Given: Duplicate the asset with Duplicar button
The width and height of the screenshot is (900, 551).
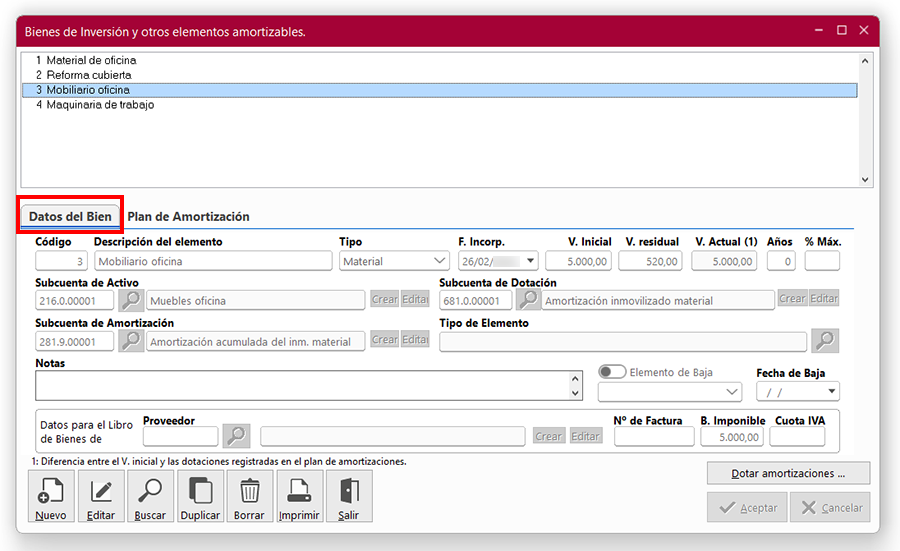Looking at the screenshot, I should tap(200, 497).
